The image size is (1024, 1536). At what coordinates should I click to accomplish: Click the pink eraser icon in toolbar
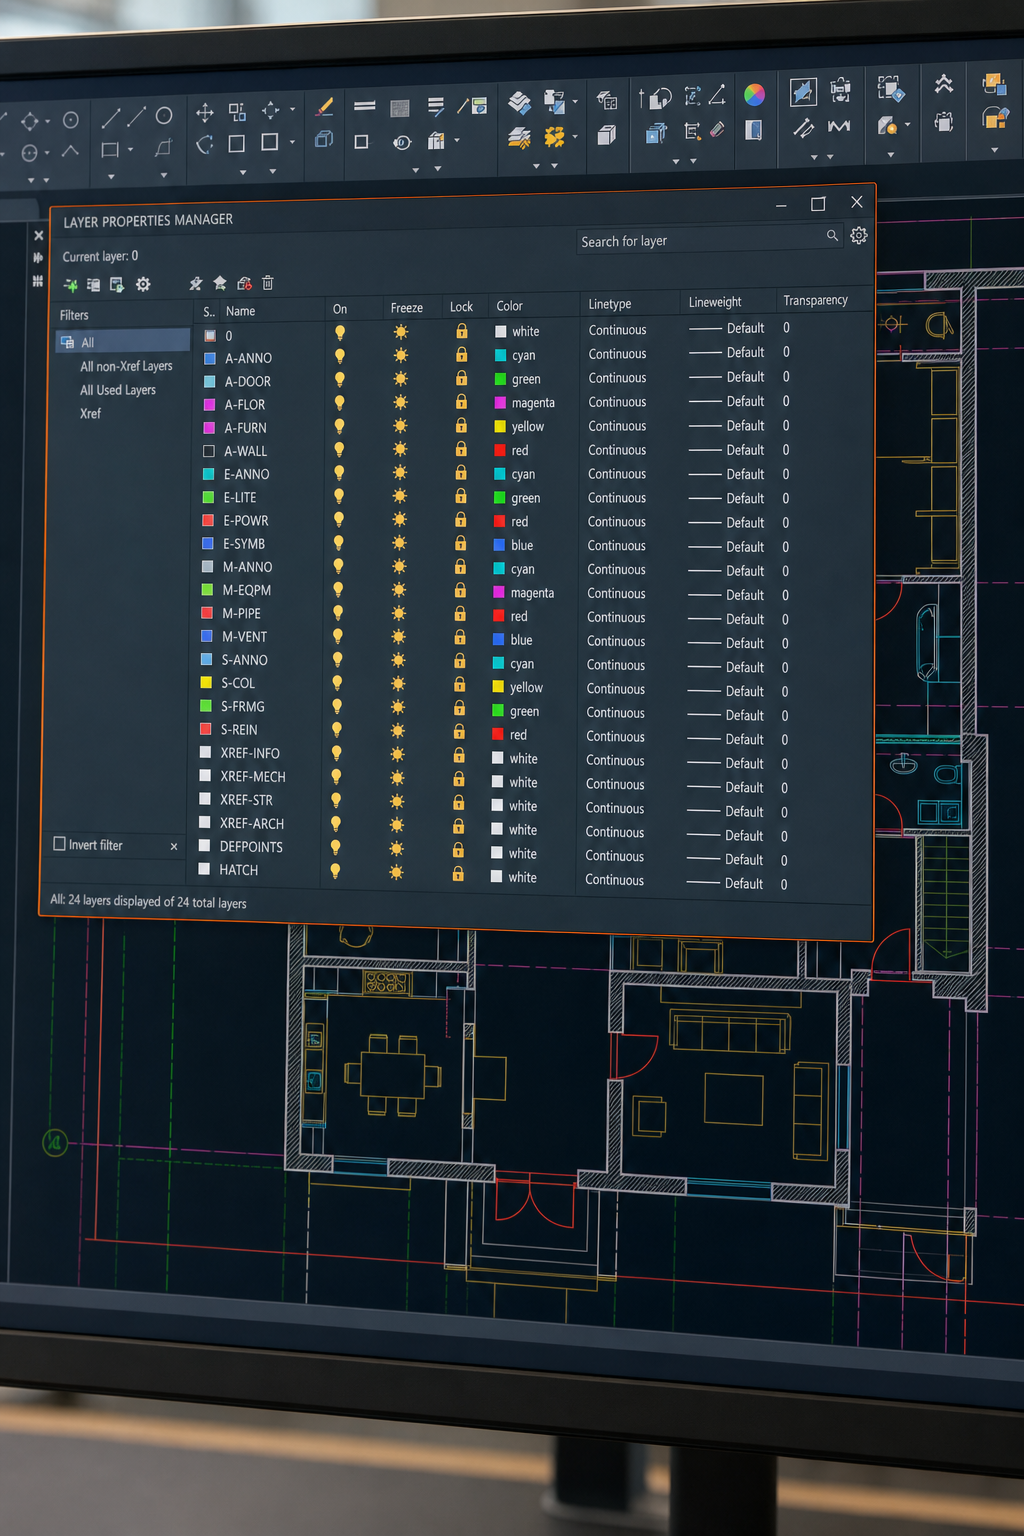coord(718,129)
